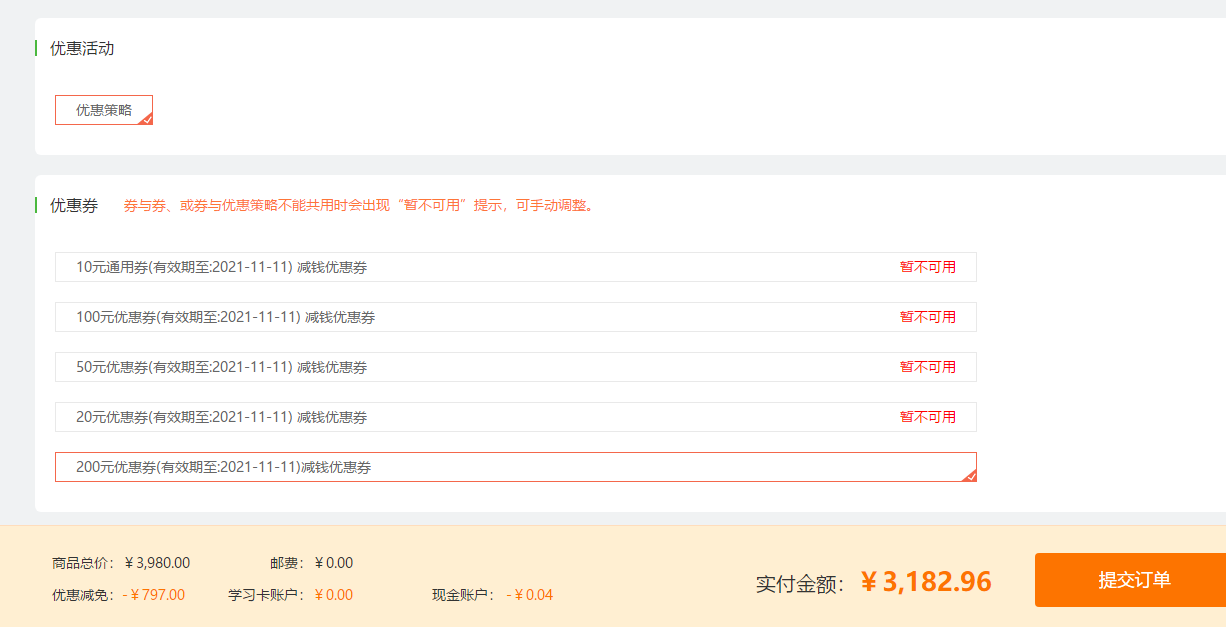Click the 优惠减免 amount -¥797.00
Screen dimensions: 1226x627
[x=154, y=595]
